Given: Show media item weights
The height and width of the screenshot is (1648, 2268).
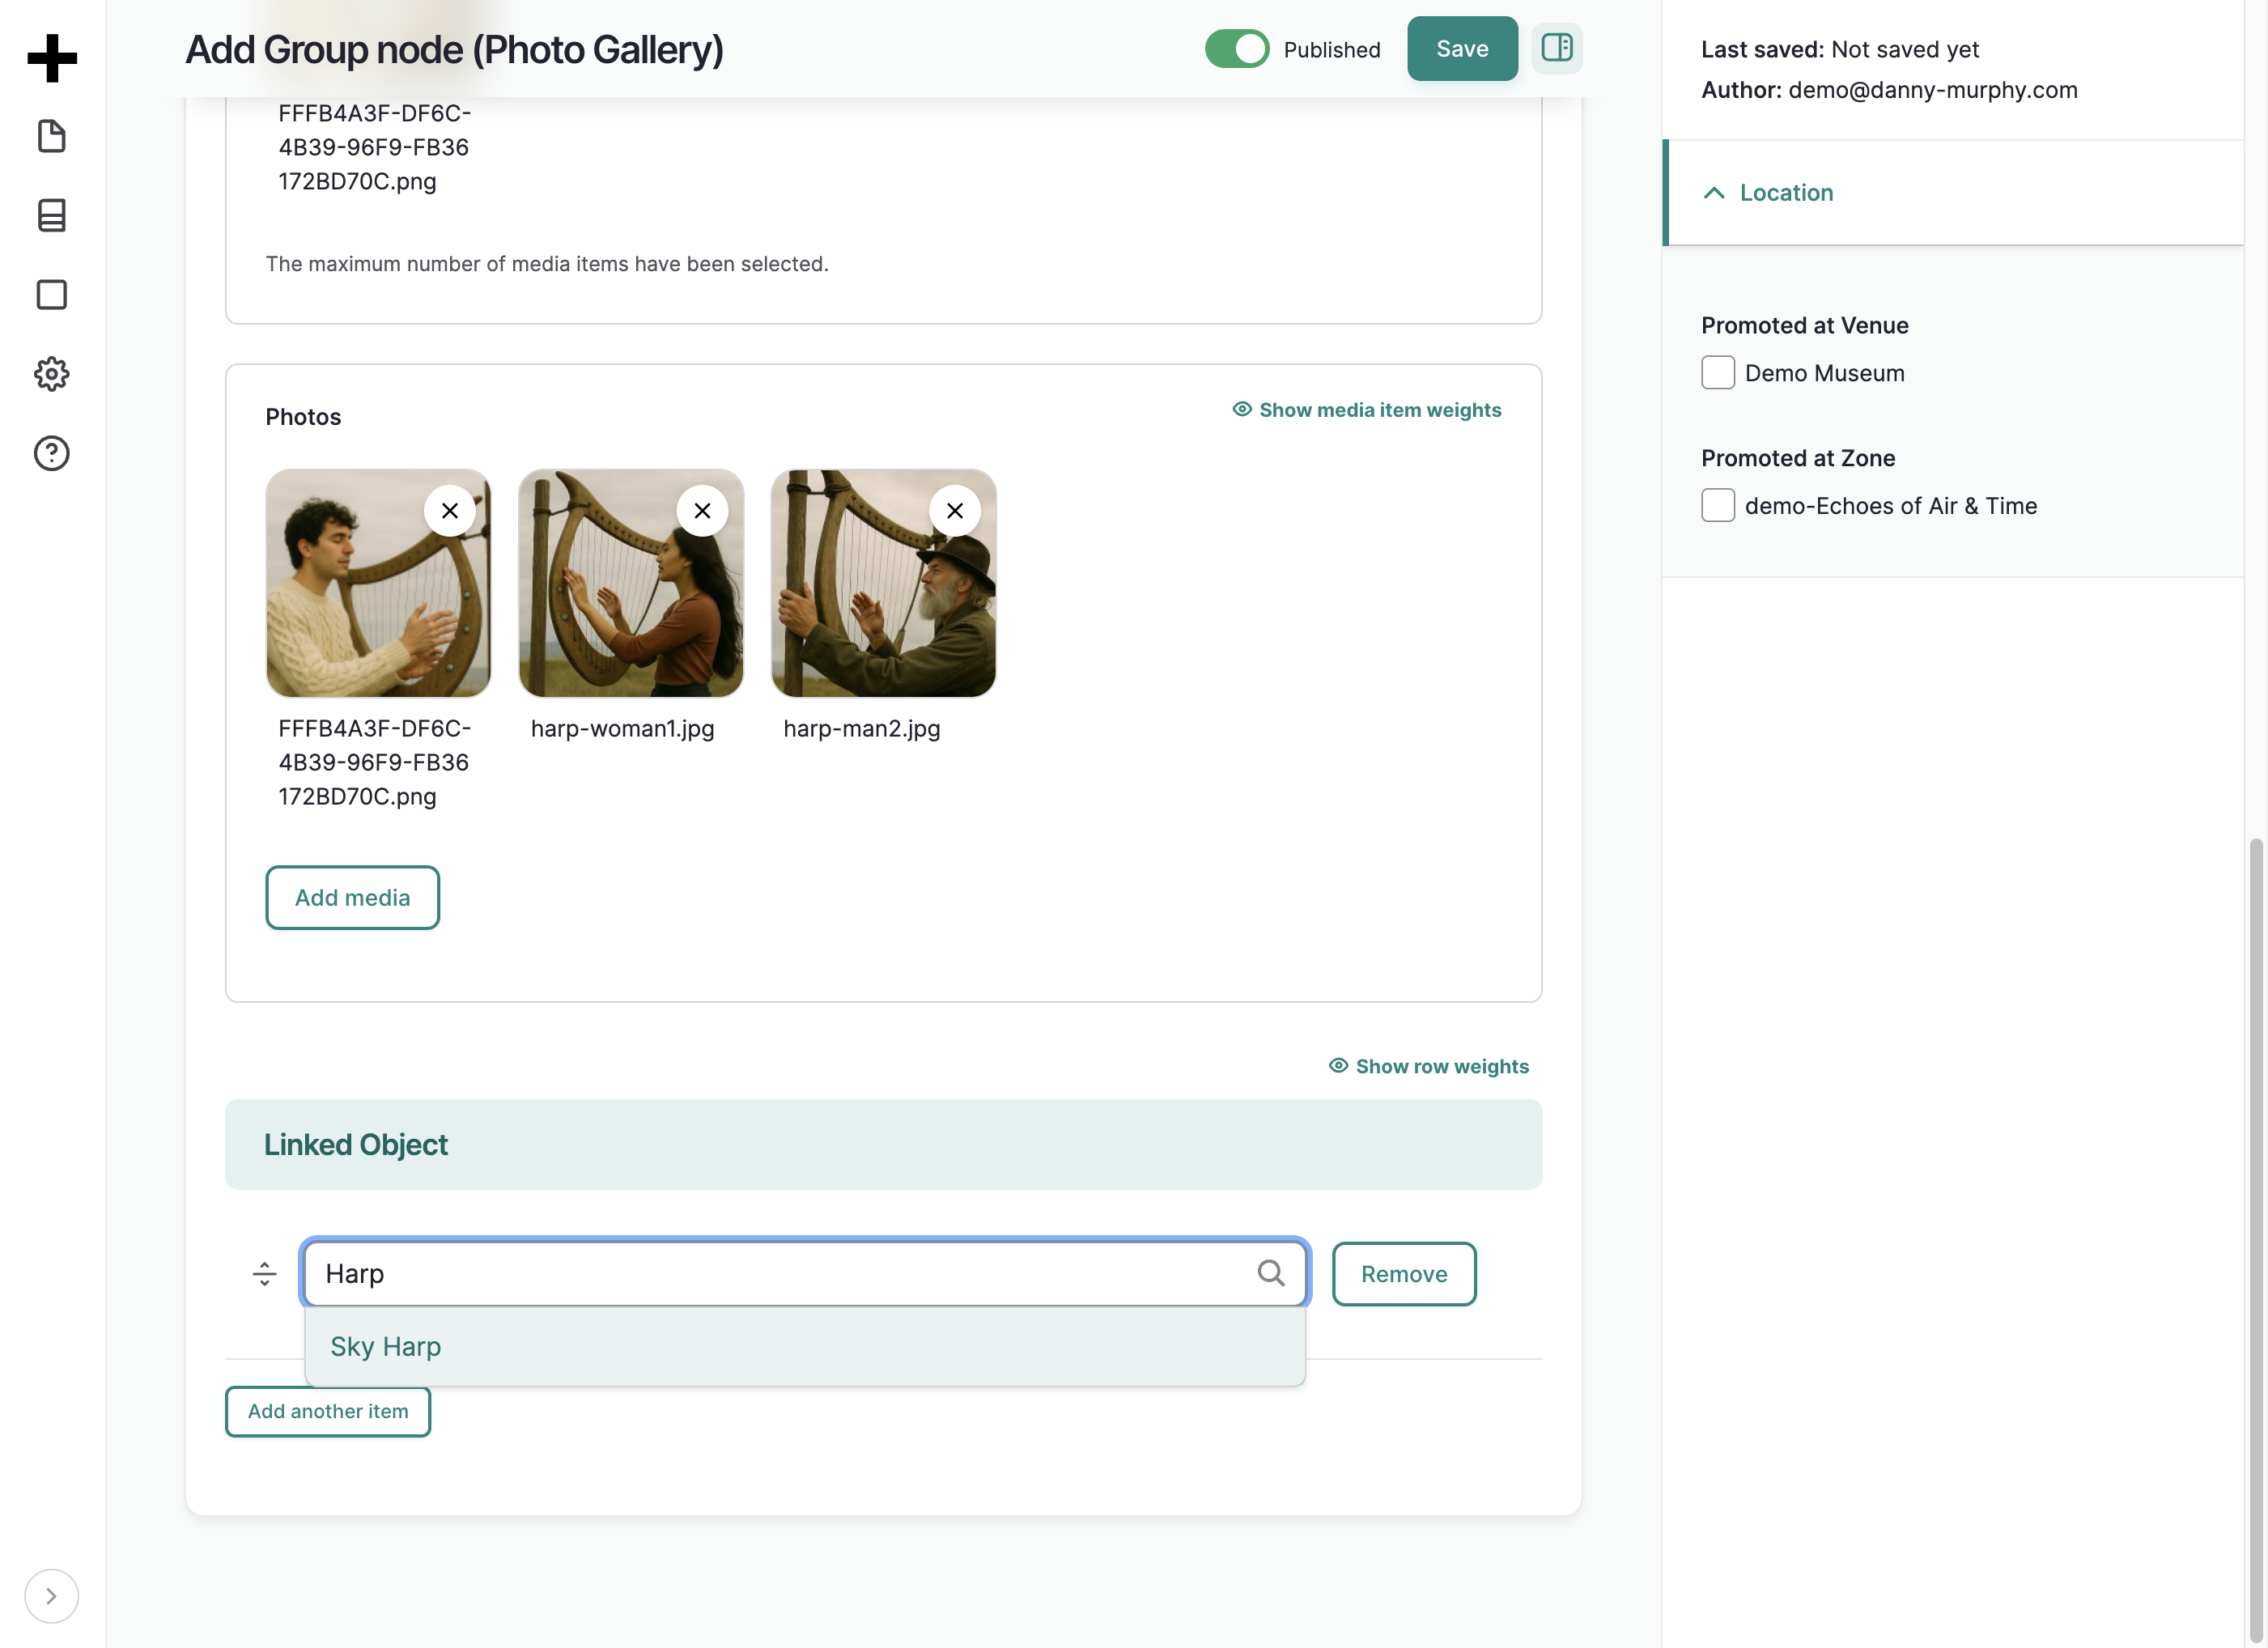Looking at the screenshot, I should point(1367,410).
